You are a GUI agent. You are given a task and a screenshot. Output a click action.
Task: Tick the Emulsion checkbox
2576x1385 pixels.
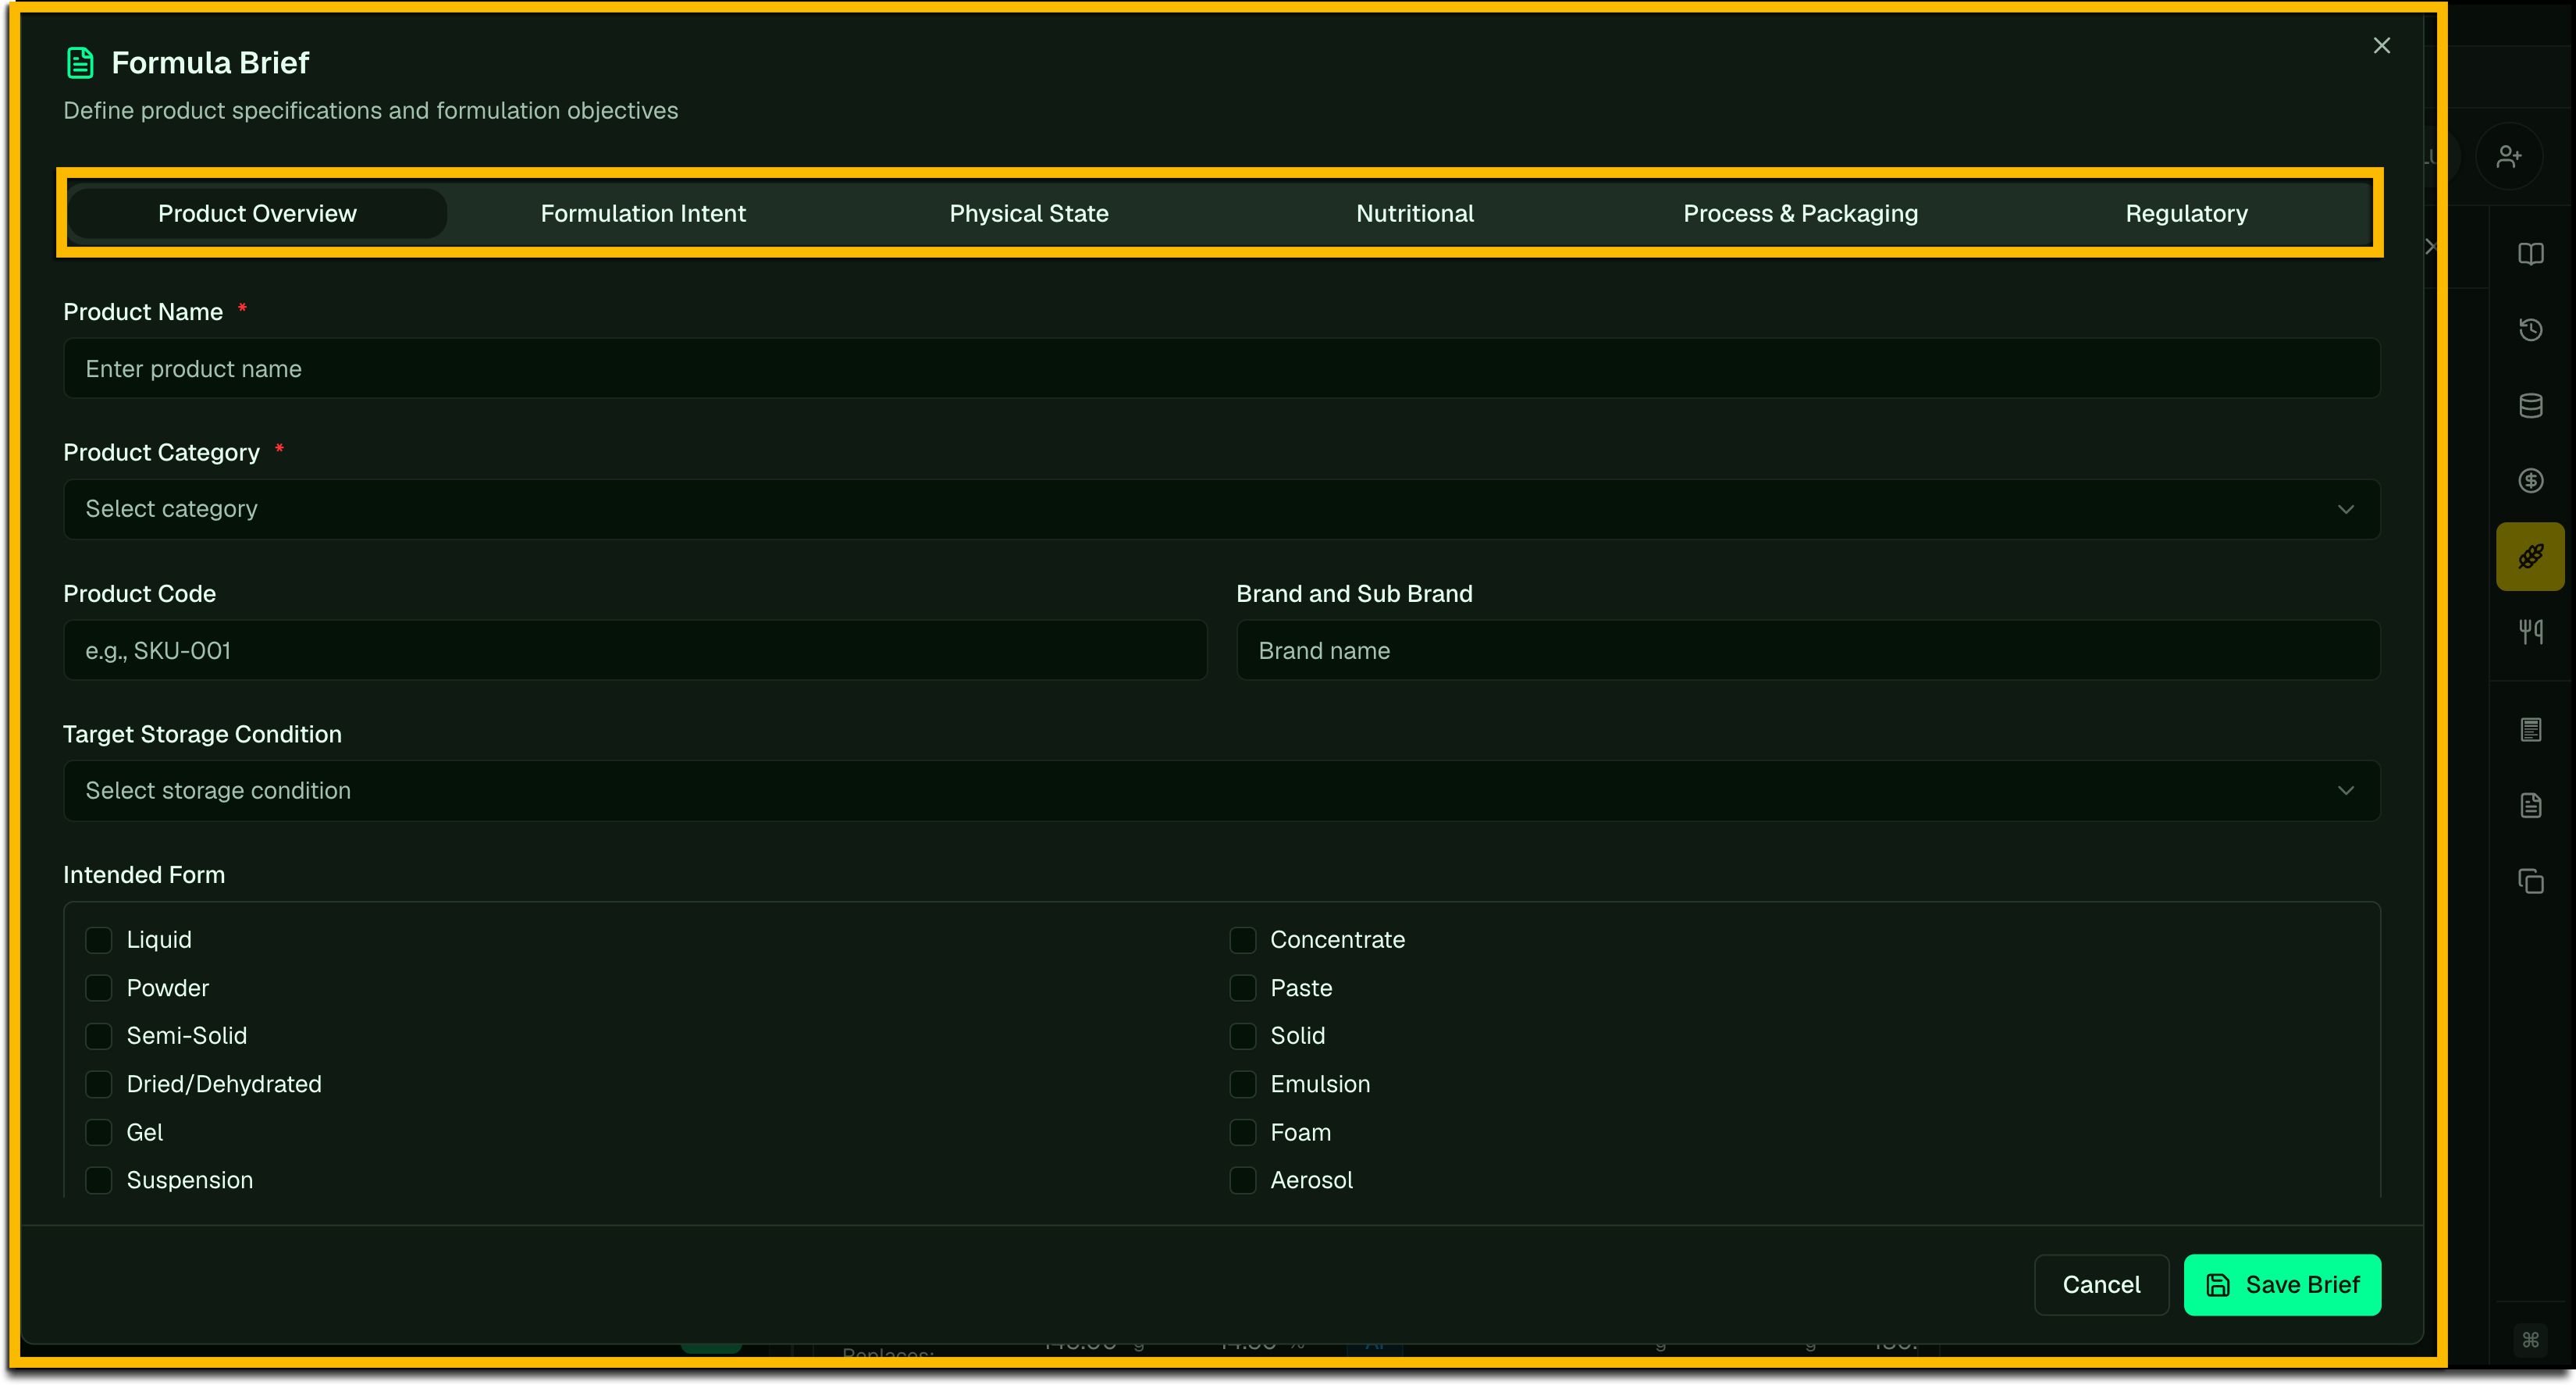[x=1242, y=1084]
